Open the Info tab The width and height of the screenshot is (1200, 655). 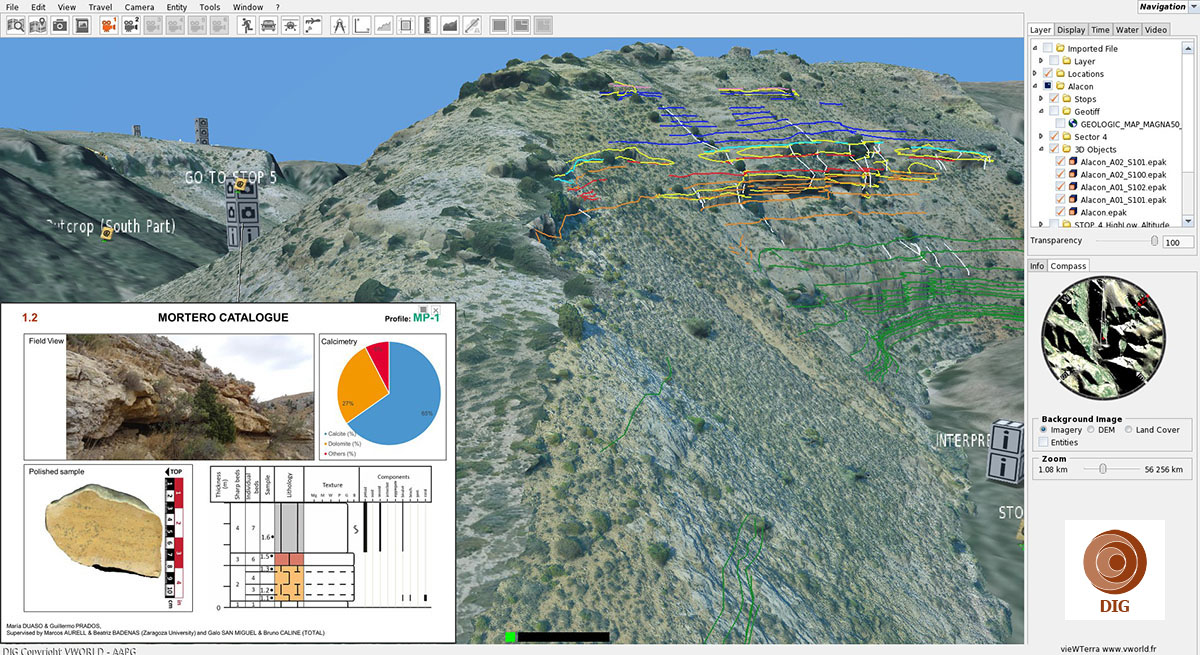1037,266
